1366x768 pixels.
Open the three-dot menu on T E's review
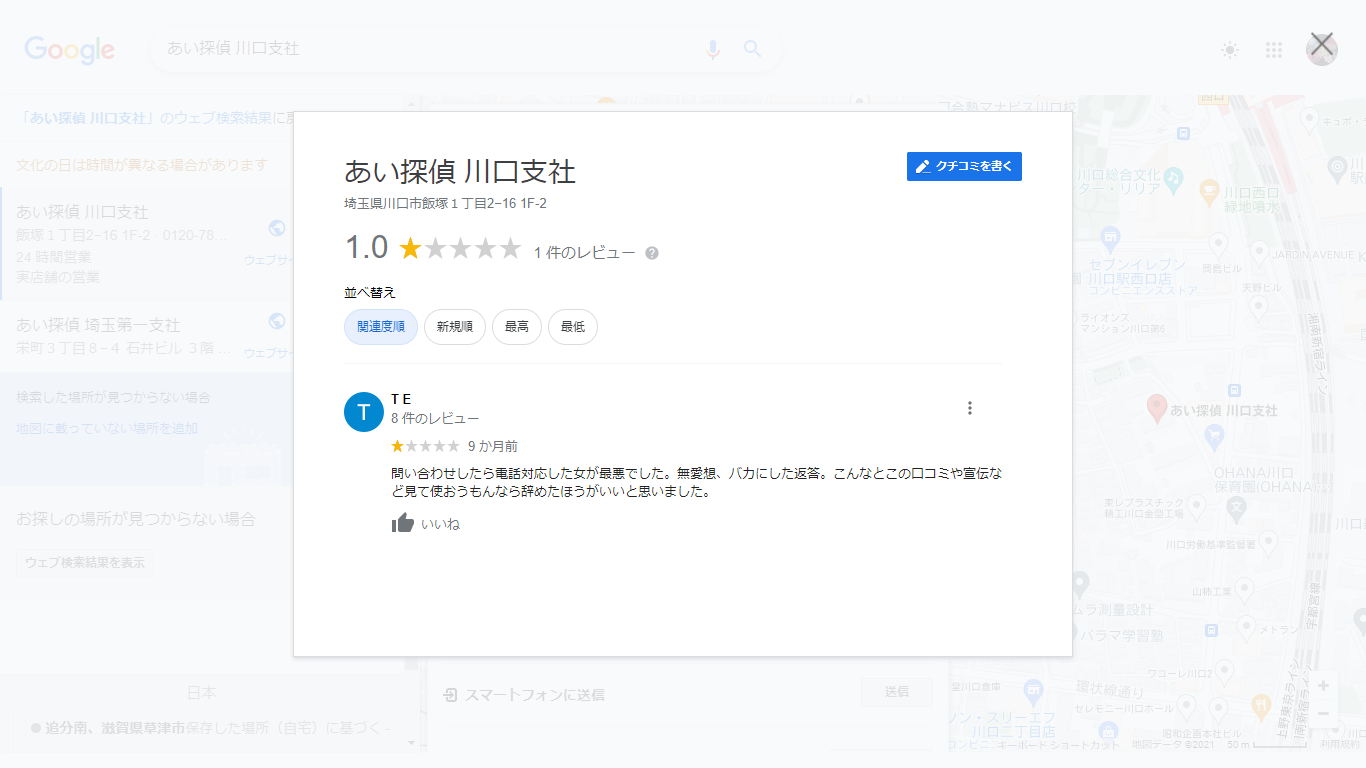[x=969, y=408]
